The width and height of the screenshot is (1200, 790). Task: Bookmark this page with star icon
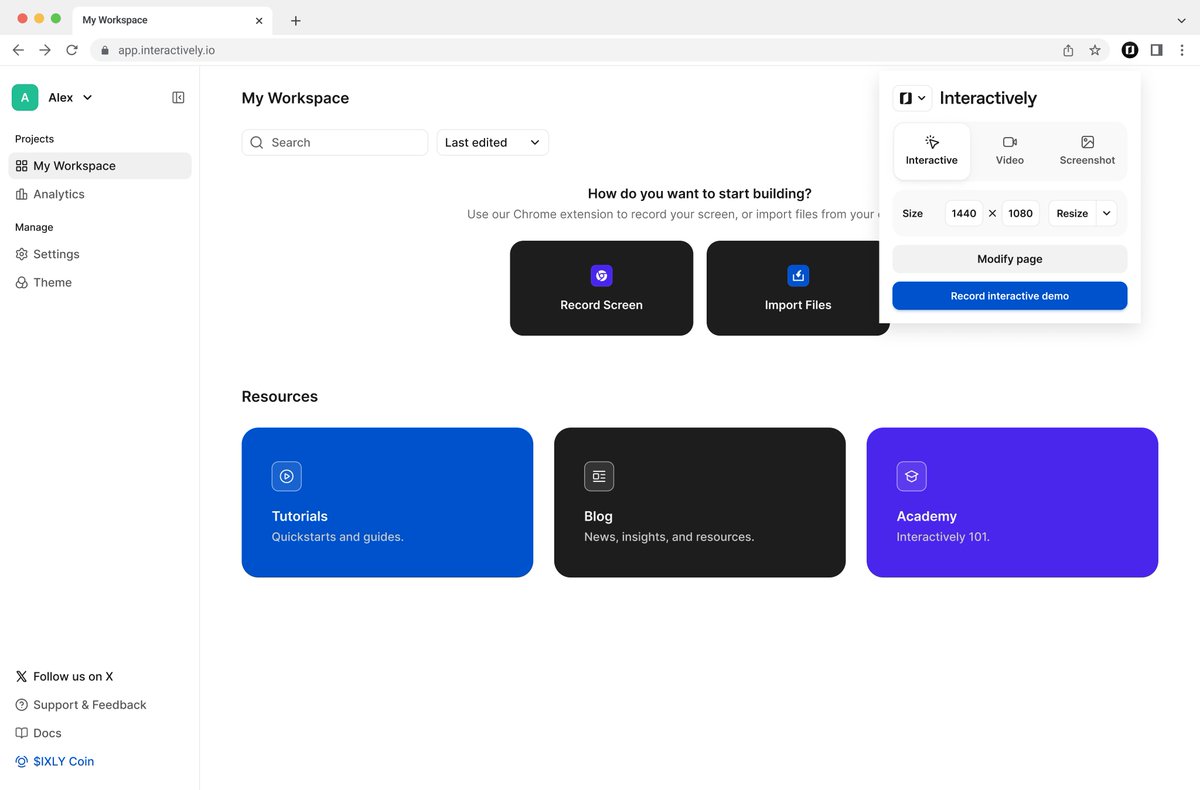(1095, 50)
